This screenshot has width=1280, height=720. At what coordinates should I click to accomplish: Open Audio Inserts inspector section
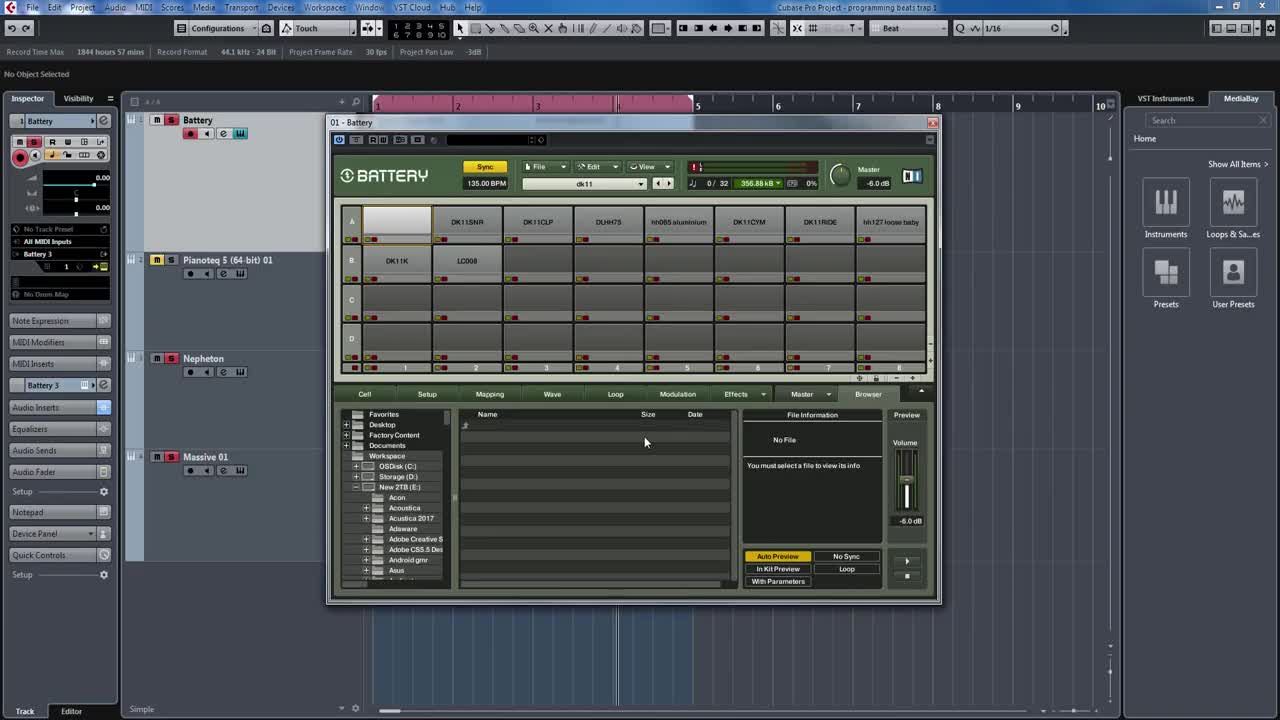(x=60, y=408)
